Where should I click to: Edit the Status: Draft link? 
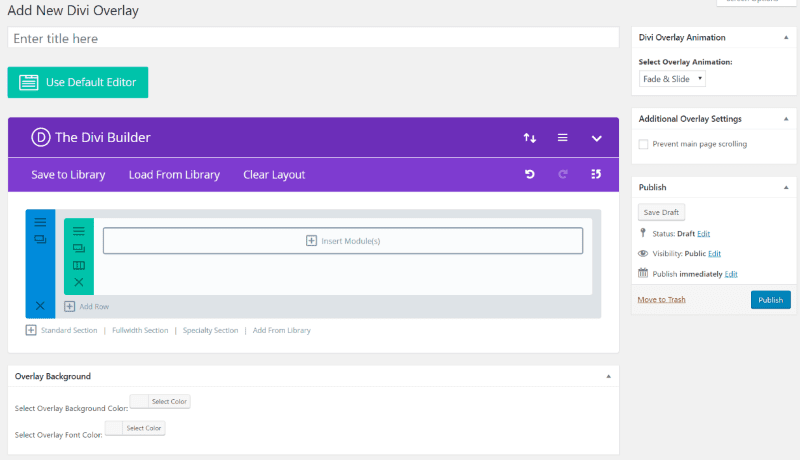(x=704, y=234)
